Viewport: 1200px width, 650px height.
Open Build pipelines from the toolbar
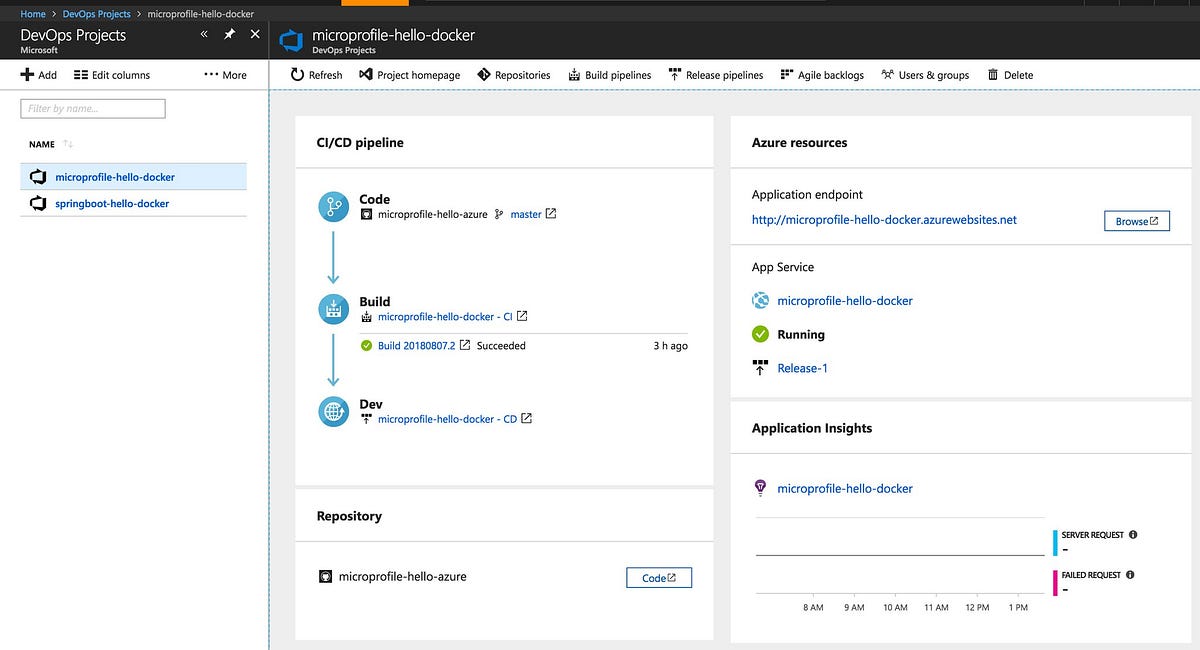coord(576,74)
